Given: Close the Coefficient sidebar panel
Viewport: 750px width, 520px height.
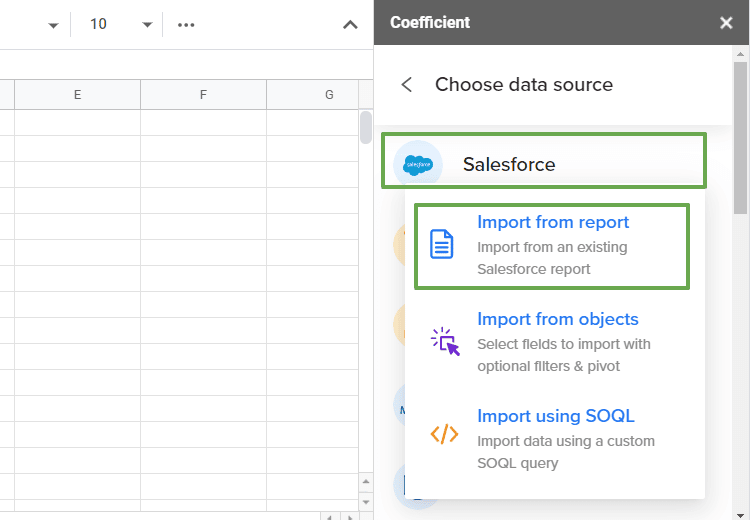Looking at the screenshot, I should (x=726, y=22).
